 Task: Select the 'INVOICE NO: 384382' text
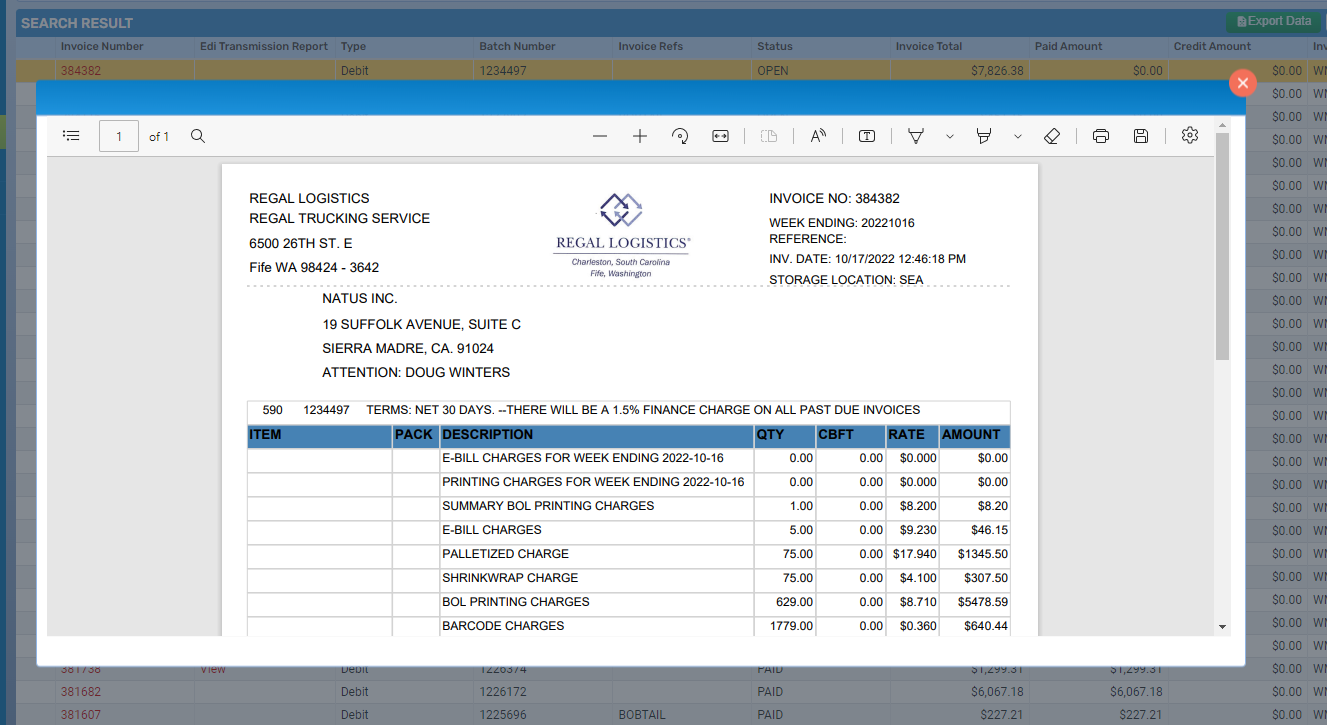834,198
